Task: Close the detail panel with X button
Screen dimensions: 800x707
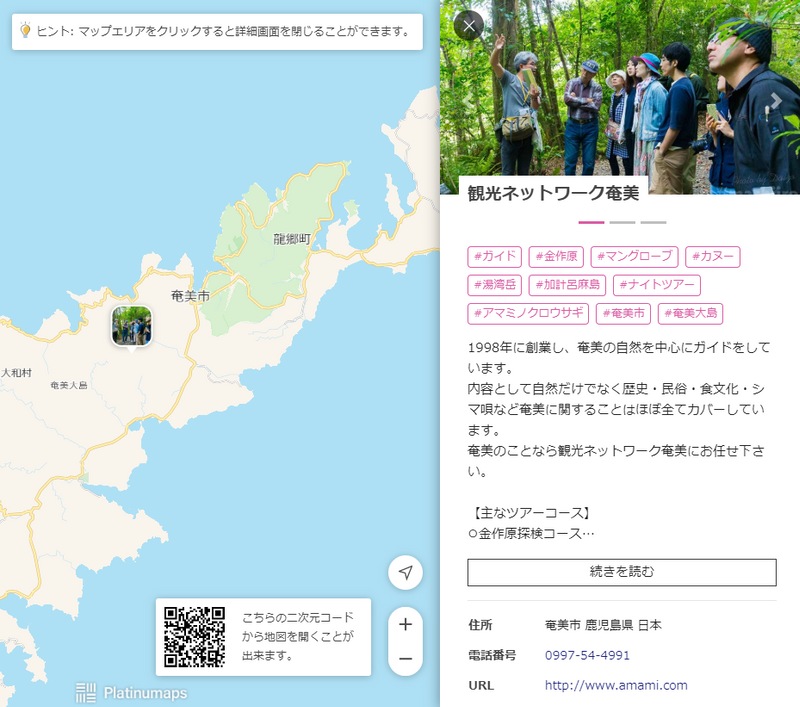Action: click(469, 25)
